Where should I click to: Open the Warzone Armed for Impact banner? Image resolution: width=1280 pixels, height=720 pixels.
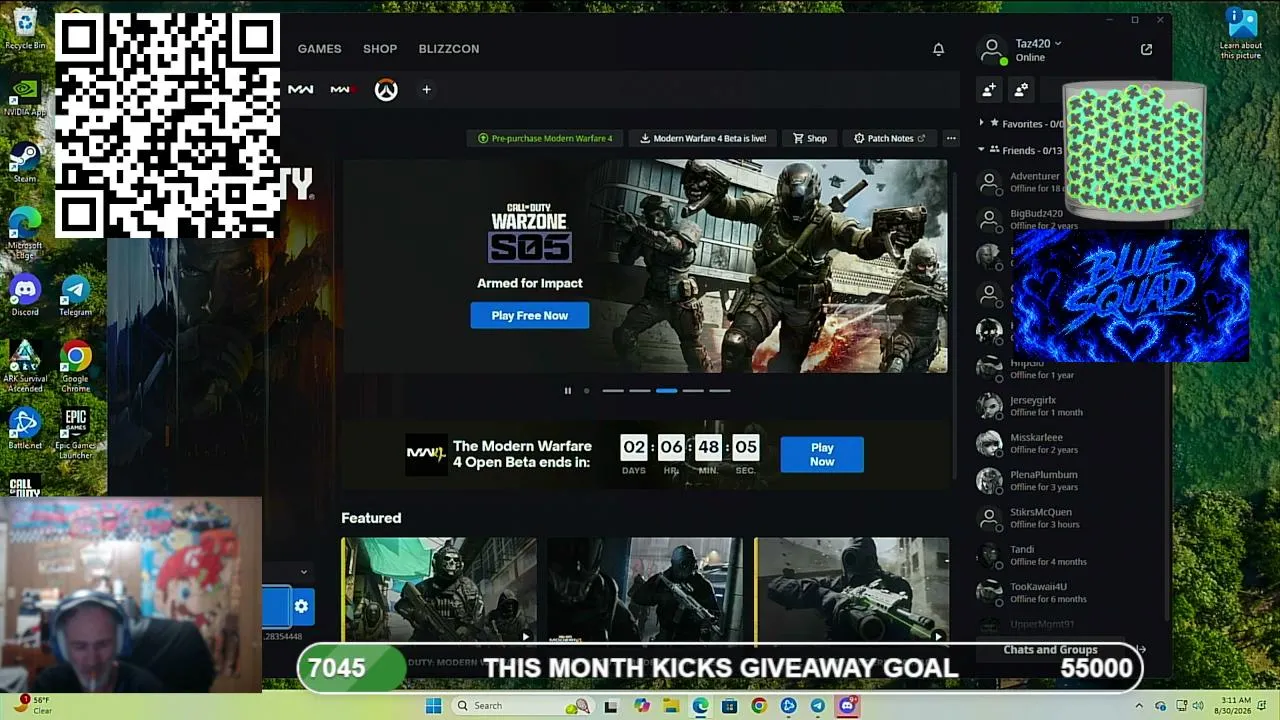tap(645, 266)
